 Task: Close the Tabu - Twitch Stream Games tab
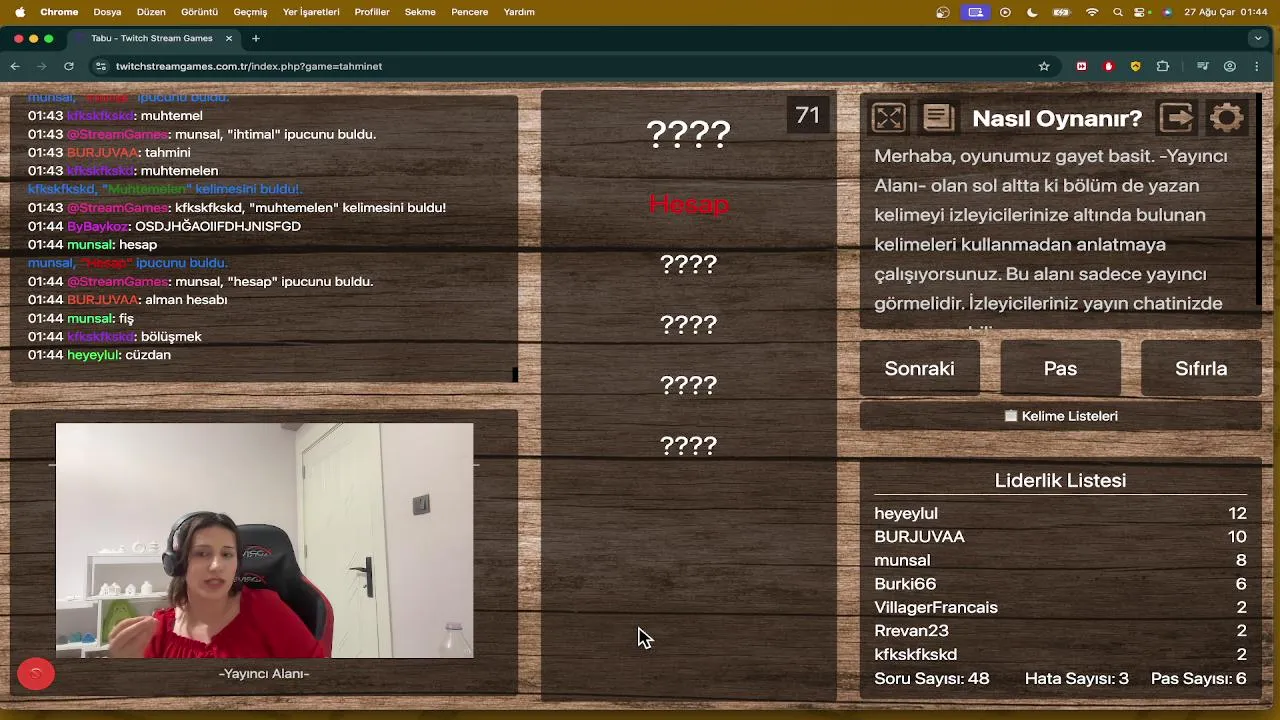[x=229, y=38]
